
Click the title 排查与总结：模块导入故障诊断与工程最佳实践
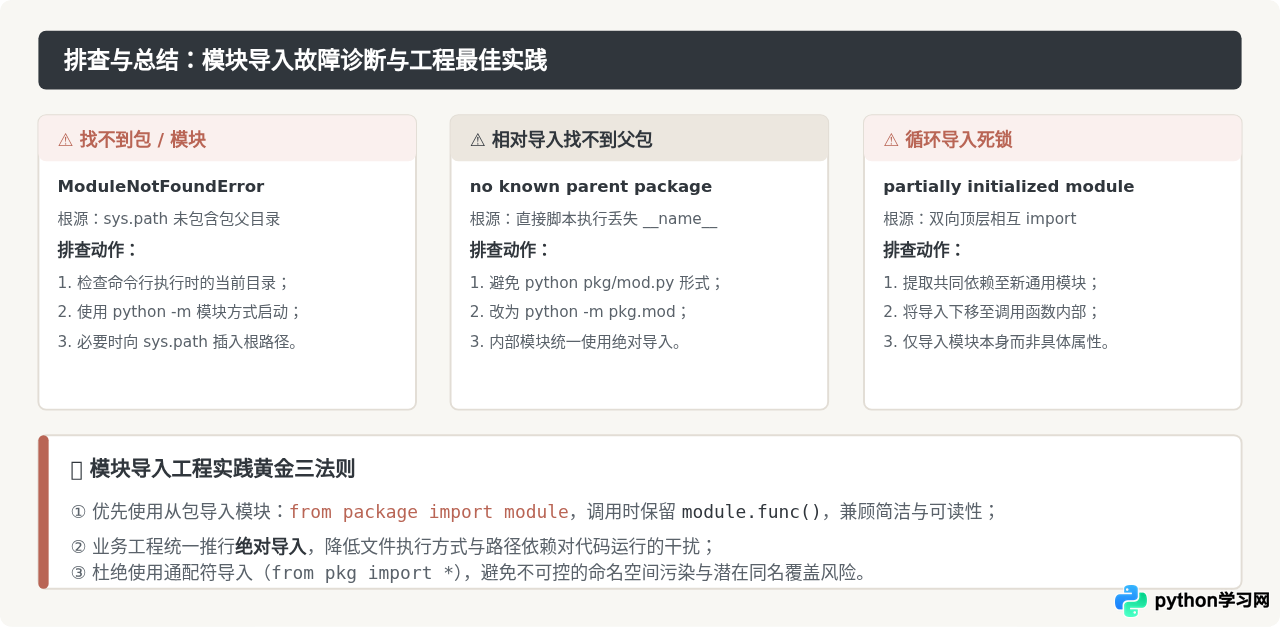(305, 60)
